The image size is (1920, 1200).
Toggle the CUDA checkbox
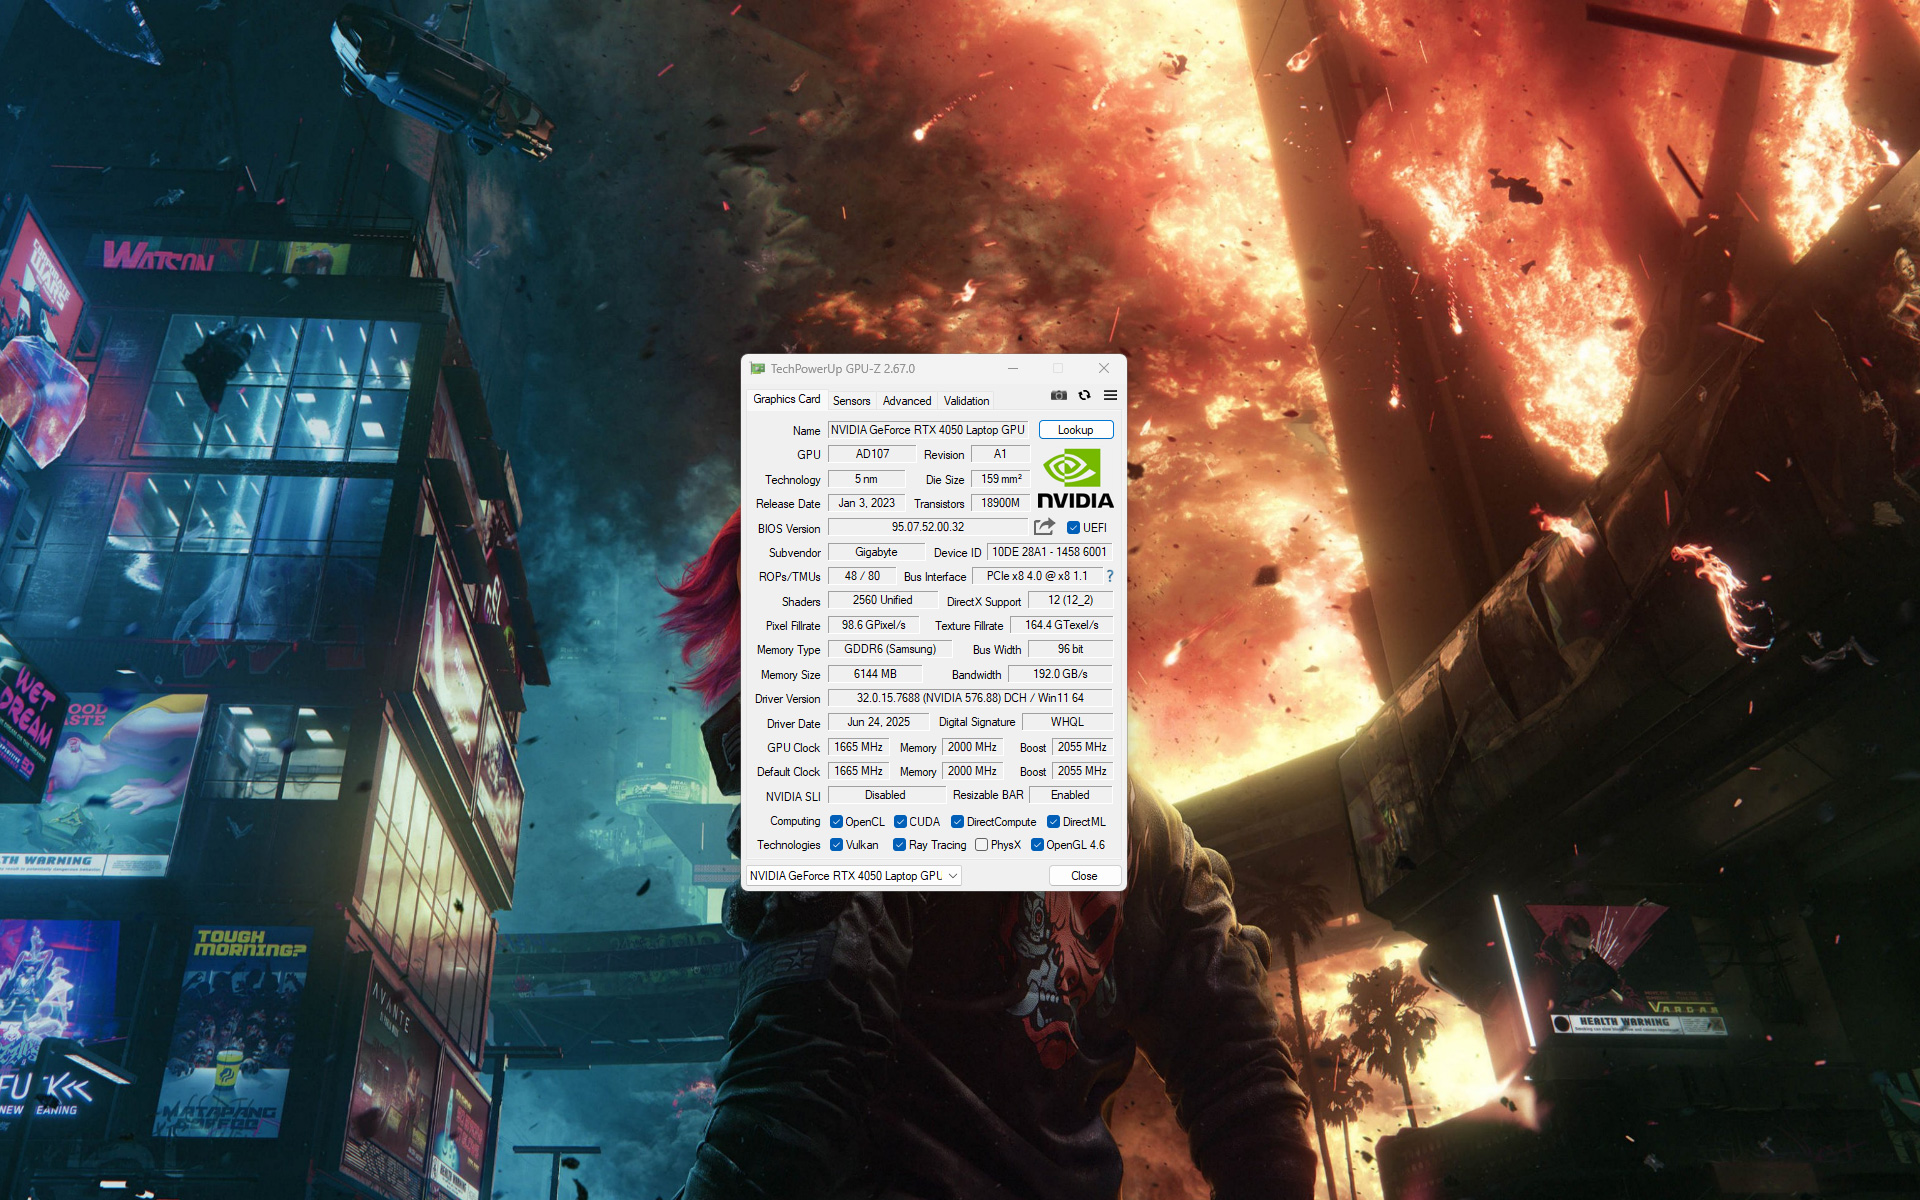click(x=900, y=822)
